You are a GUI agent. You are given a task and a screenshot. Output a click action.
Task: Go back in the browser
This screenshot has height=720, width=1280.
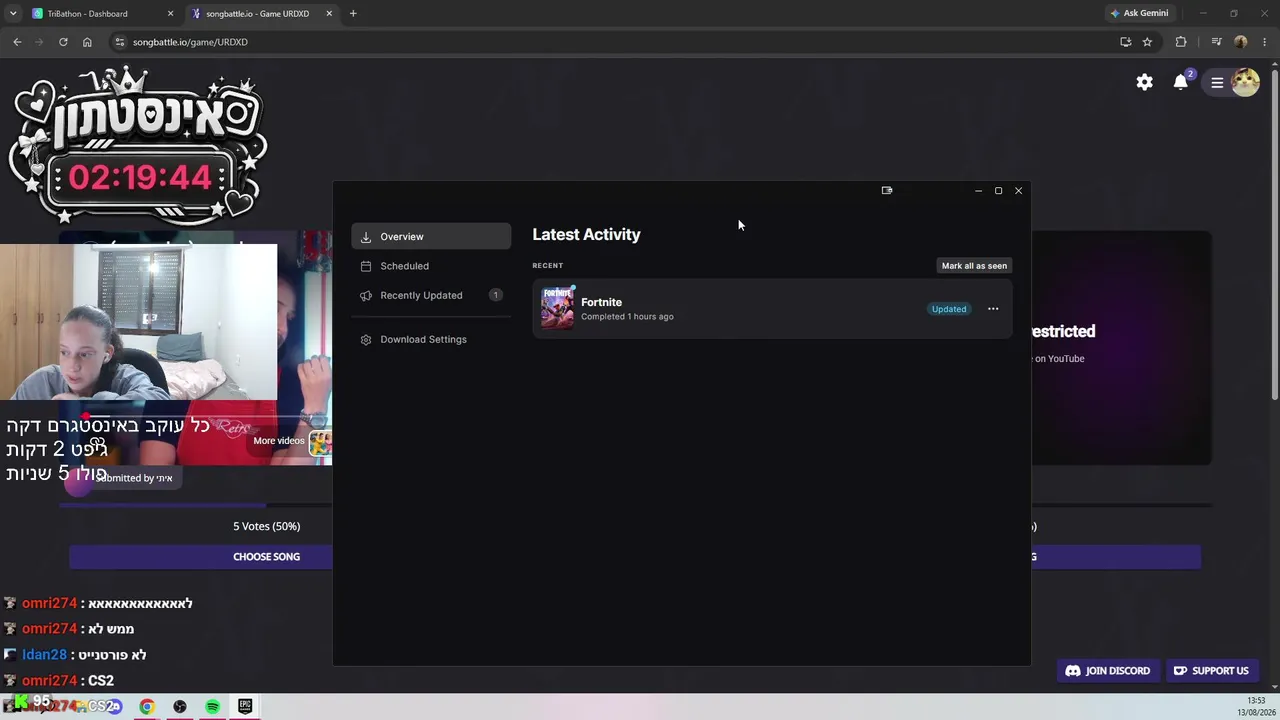pyautogui.click(x=17, y=42)
